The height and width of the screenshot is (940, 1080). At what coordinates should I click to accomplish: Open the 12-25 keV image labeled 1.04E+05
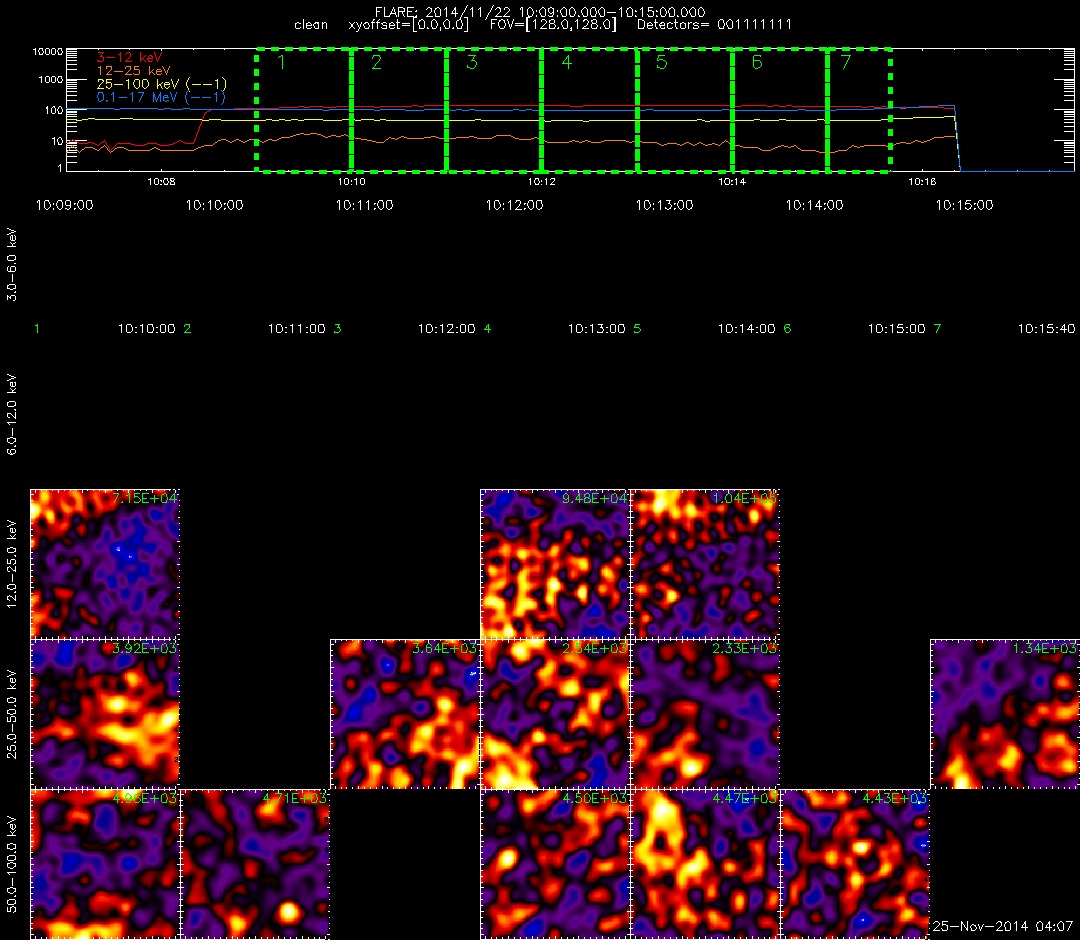click(x=705, y=564)
